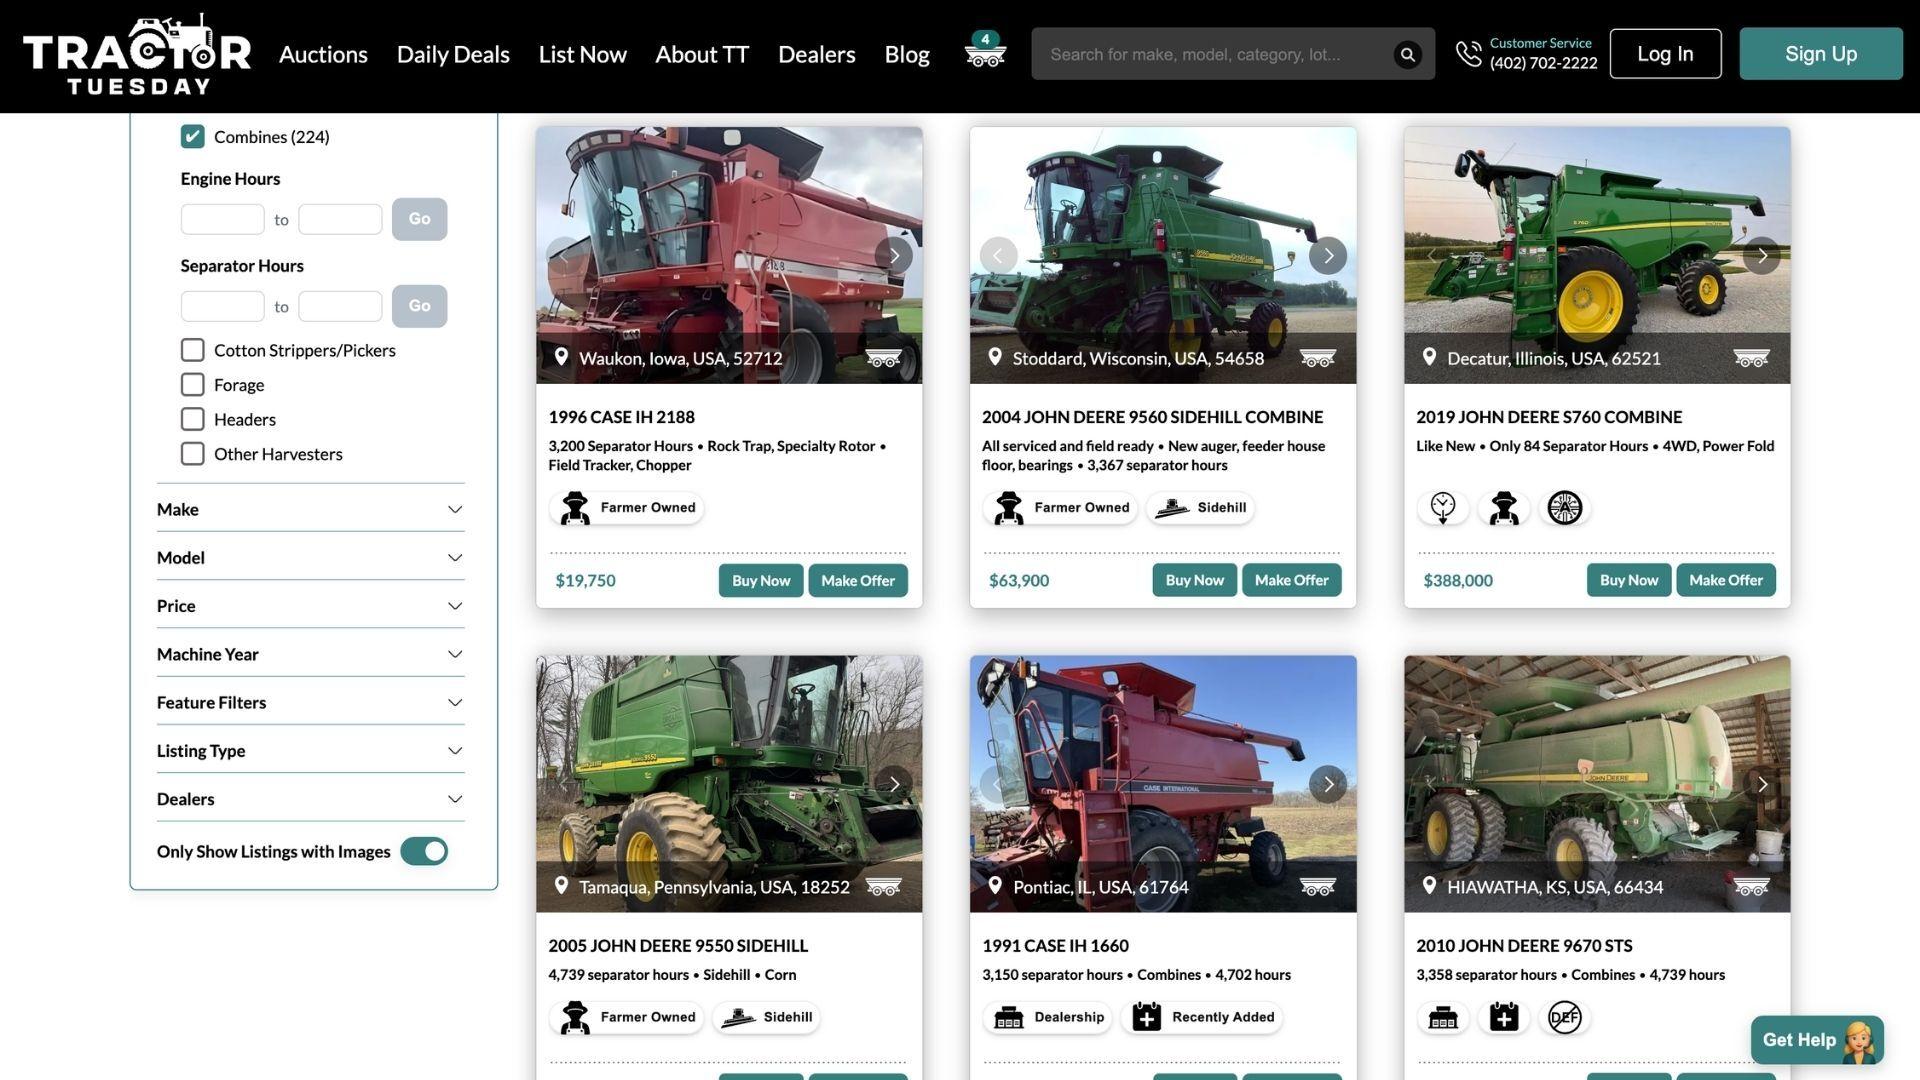The image size is (1920, 1080).
Task: Click the Engine Hours minimum field
Action: 222,219
